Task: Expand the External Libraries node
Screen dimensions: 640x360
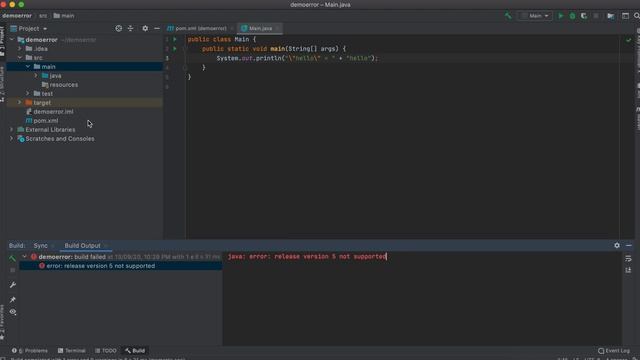Action: [x=12, y=129]
